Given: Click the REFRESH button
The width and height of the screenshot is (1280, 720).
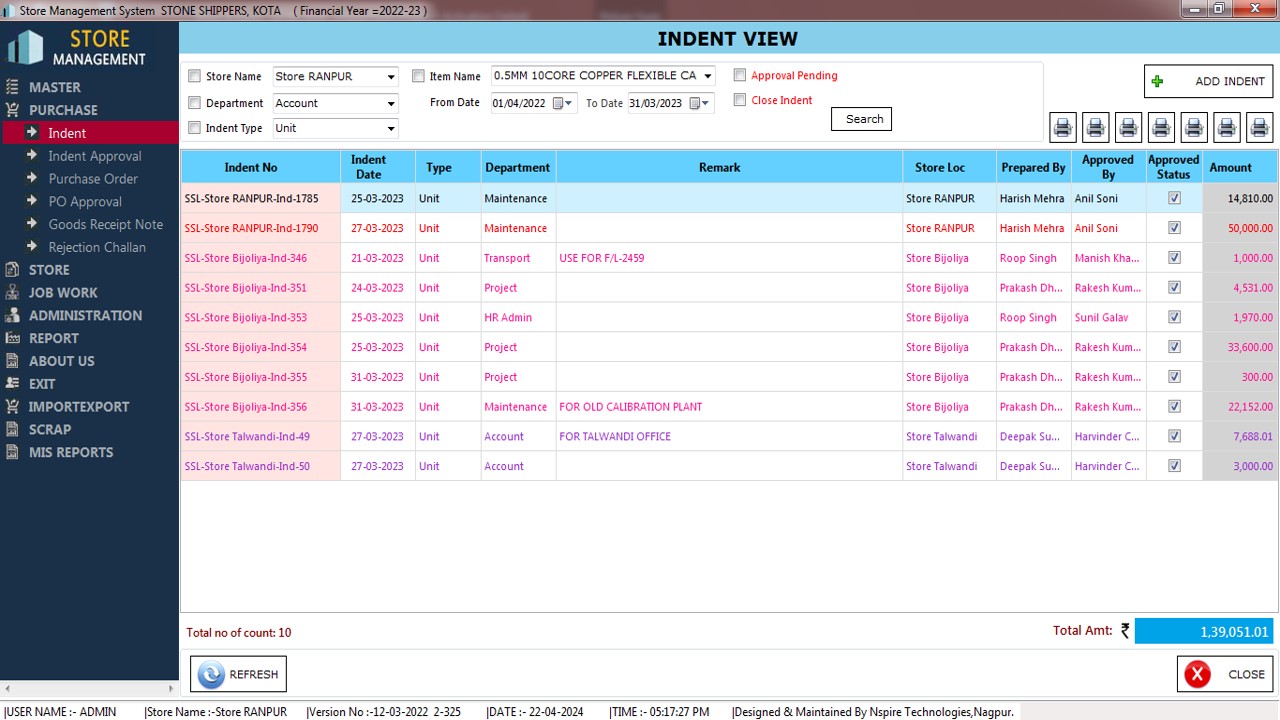Looking at the screenshot, I should [238, 674].
